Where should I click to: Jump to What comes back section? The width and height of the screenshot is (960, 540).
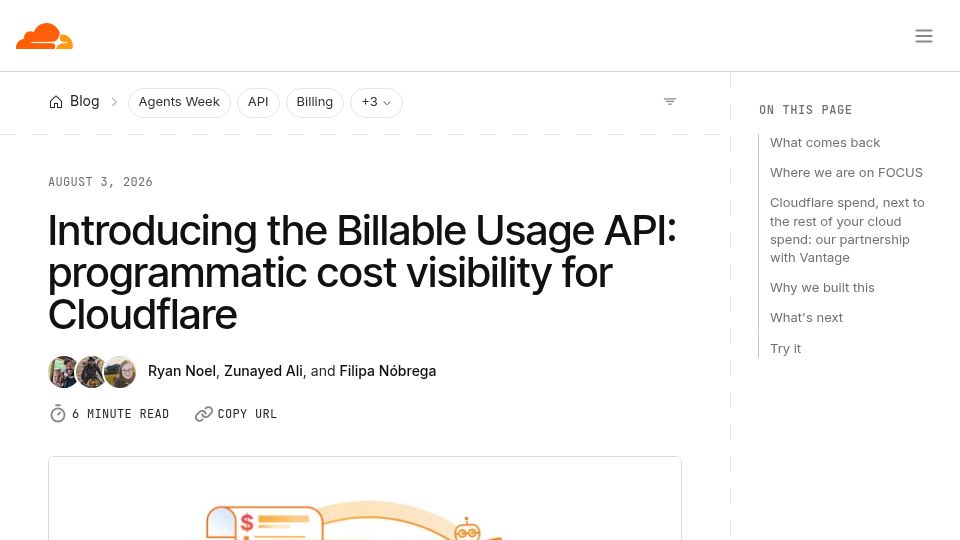click(x=825, y=143)
